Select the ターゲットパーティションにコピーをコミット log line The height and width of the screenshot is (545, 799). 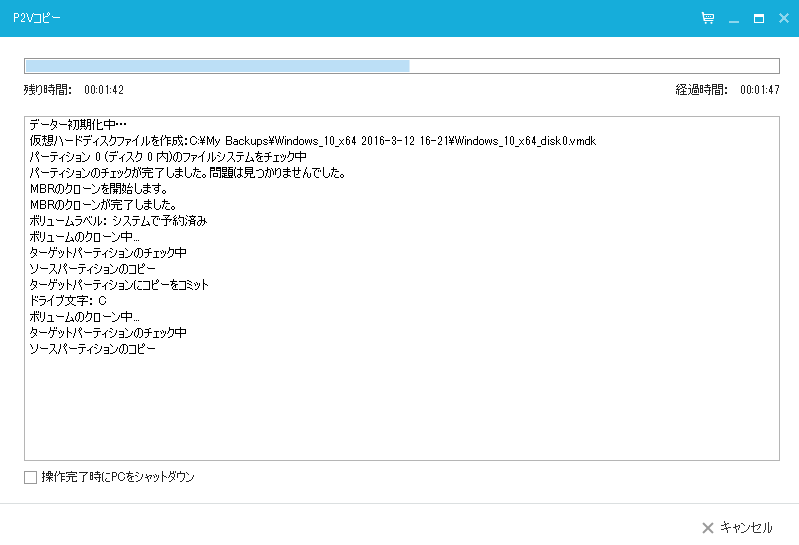(119, 285)
